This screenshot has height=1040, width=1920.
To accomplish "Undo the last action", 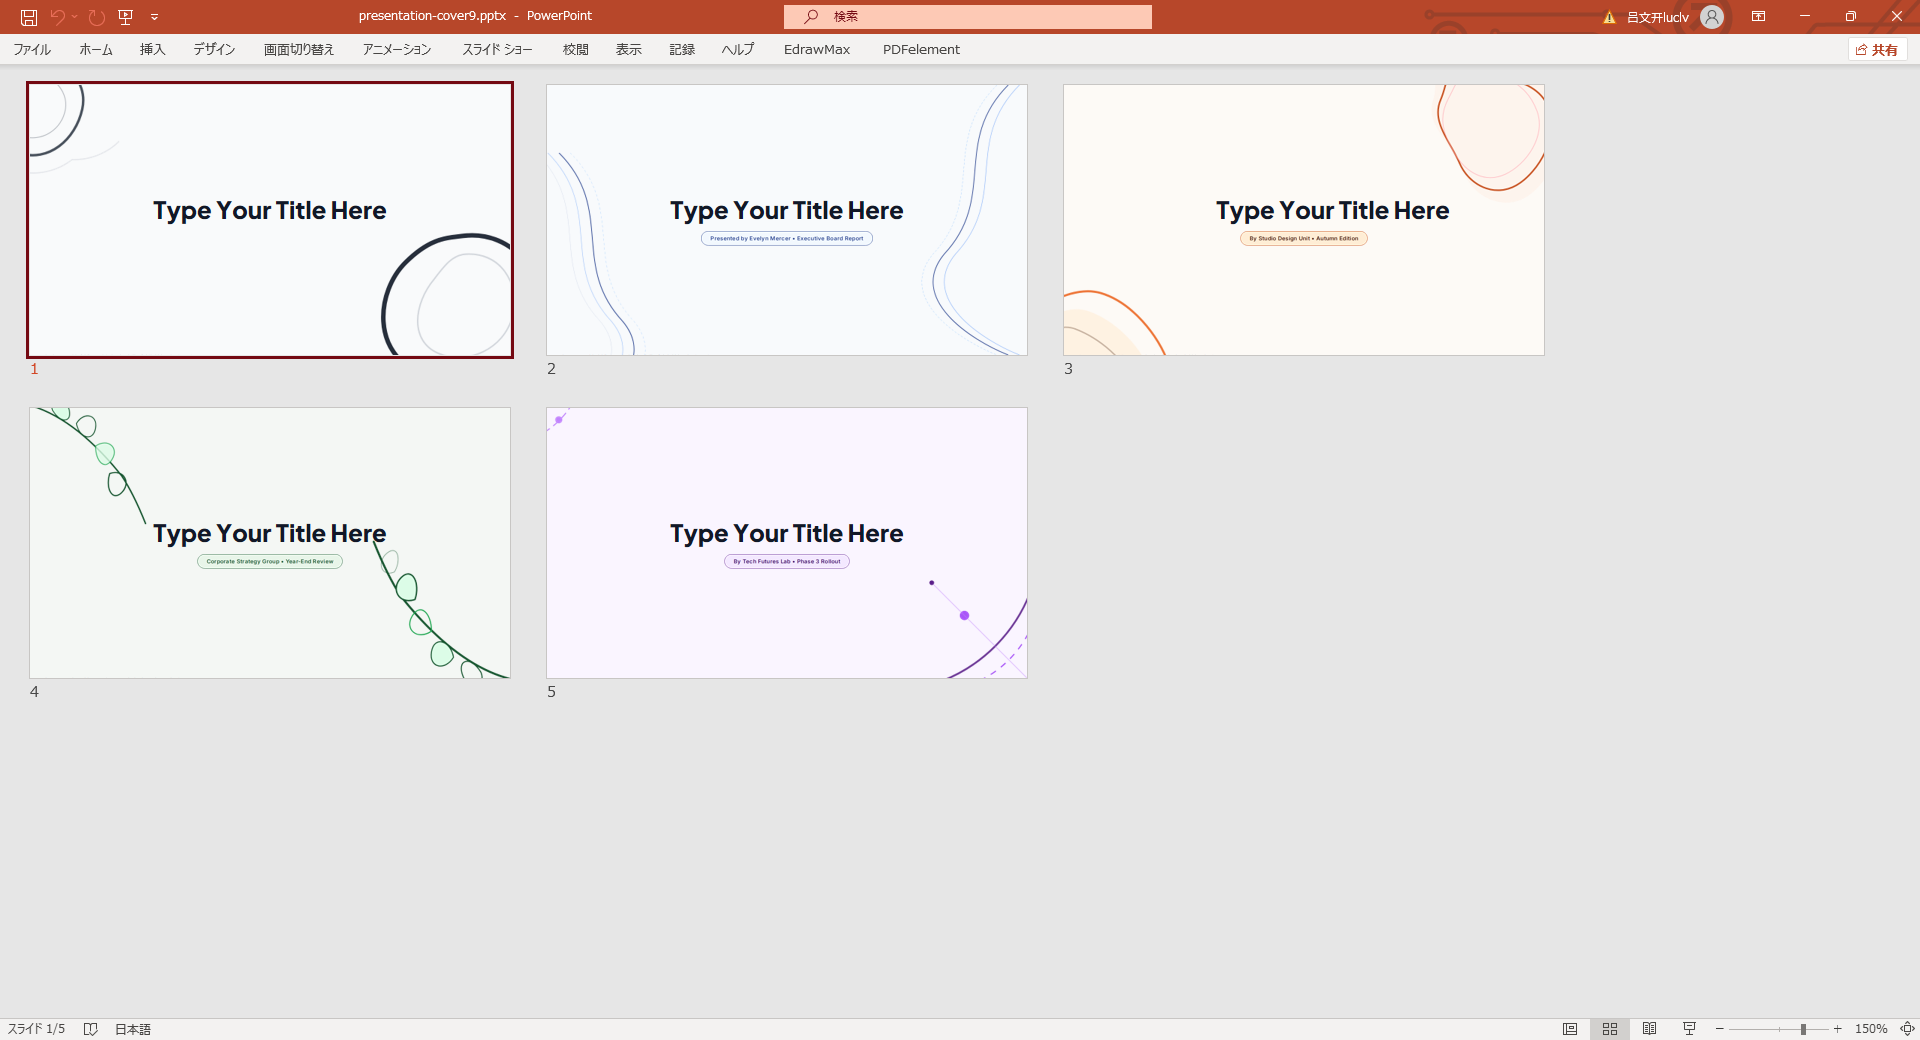I will point(57,17).
